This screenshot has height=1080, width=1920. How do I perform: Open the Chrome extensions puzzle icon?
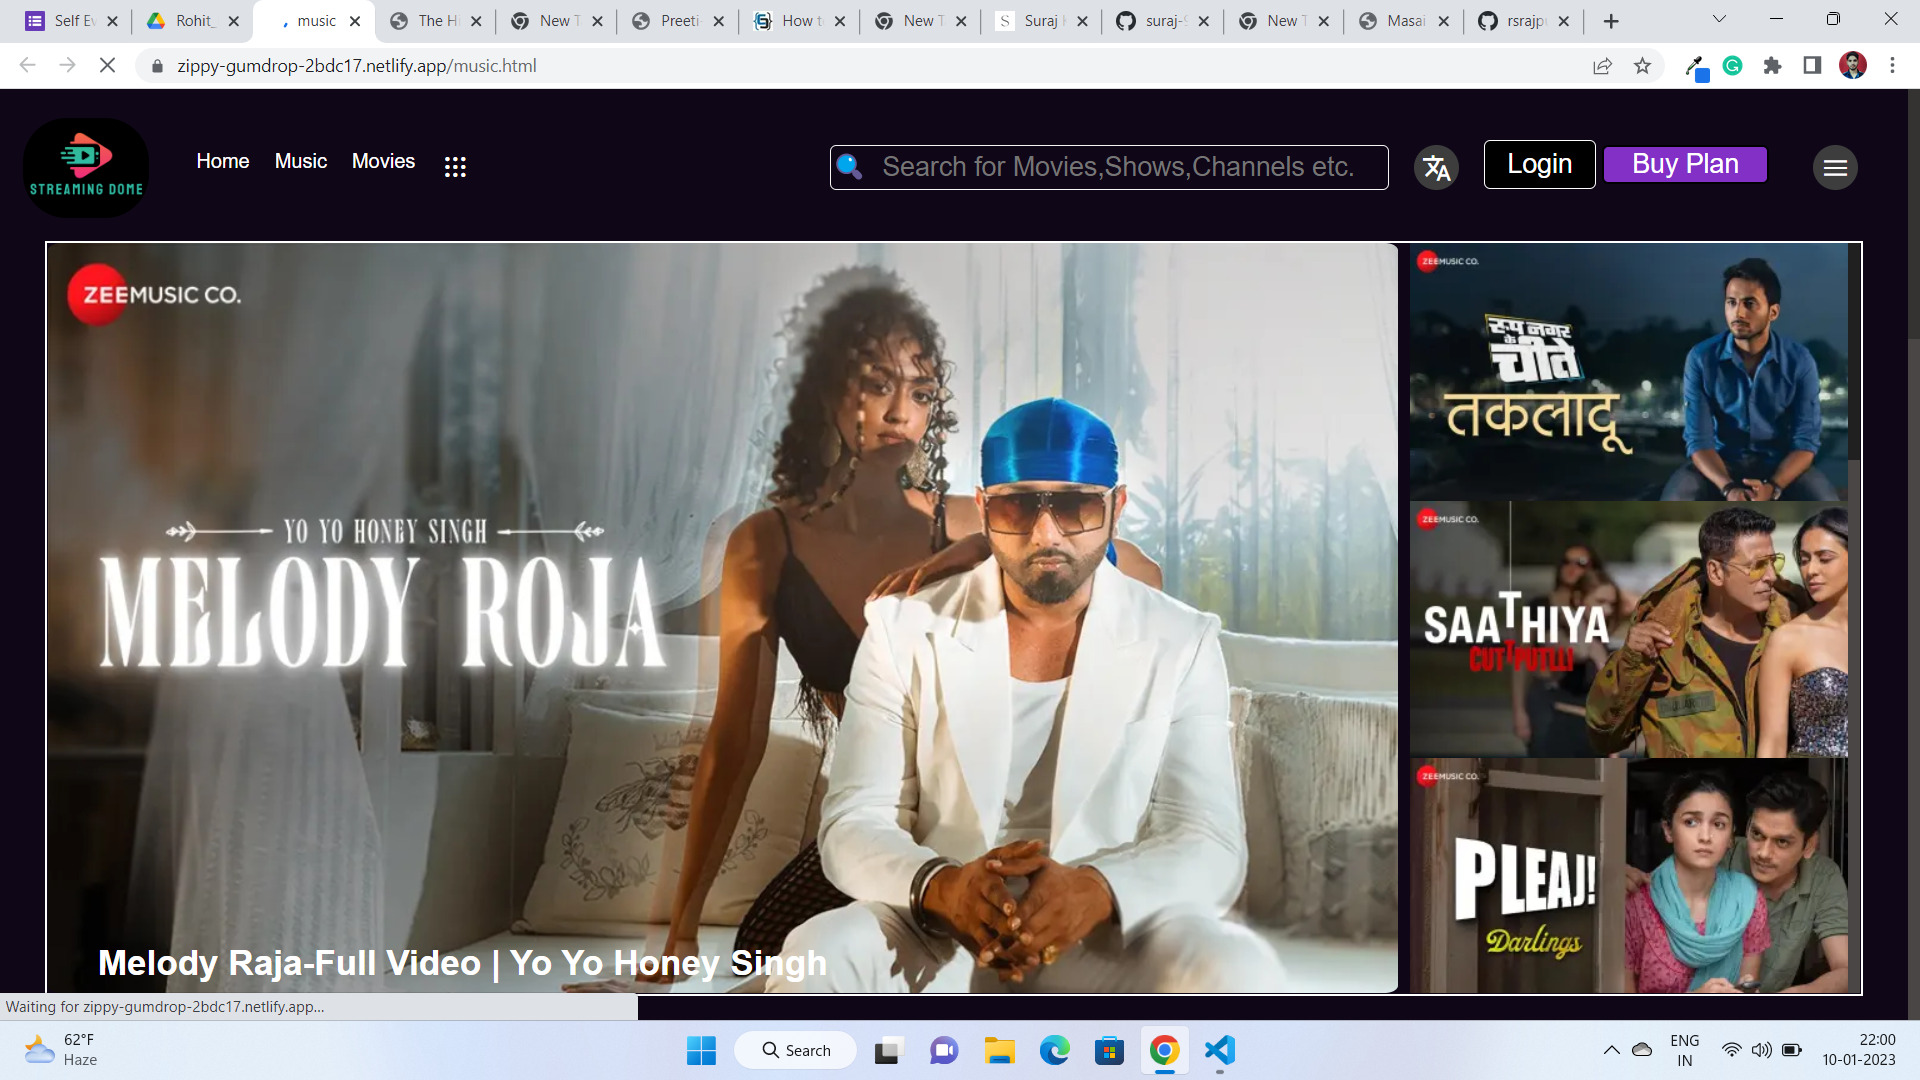(x=1773, y=66)
